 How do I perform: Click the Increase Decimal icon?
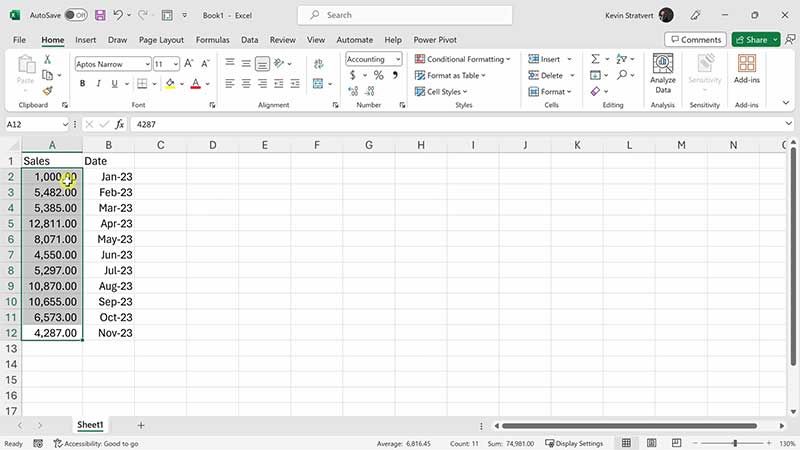point(353,91)
